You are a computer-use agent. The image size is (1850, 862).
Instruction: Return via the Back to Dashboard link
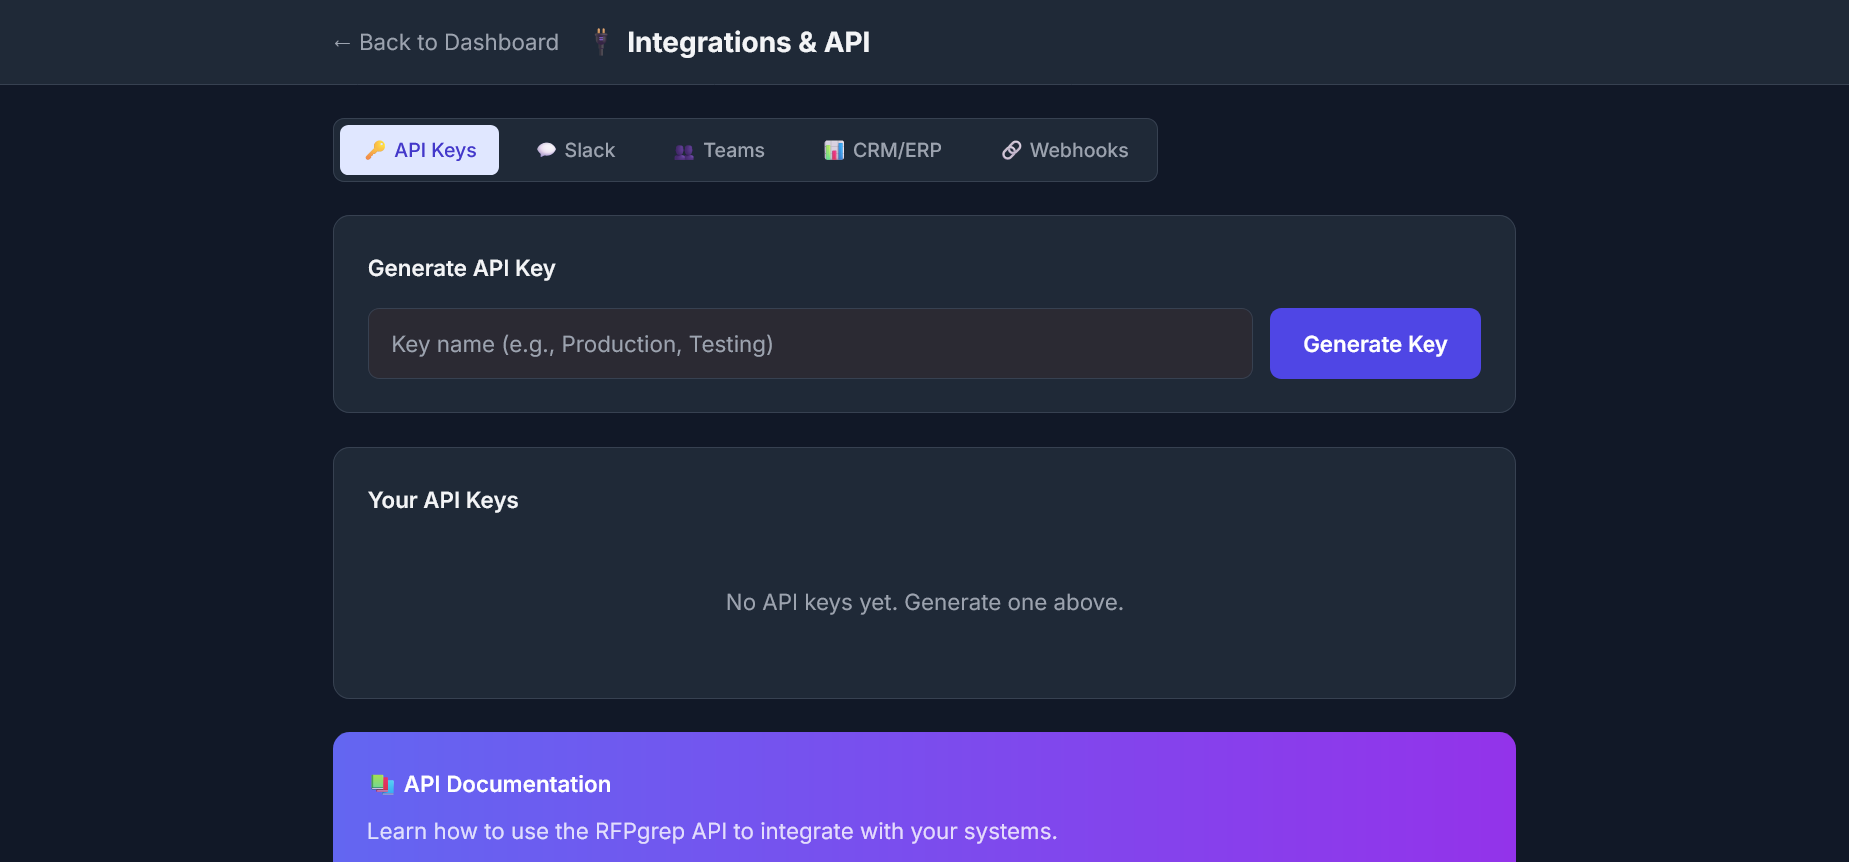tap(458, 42)
